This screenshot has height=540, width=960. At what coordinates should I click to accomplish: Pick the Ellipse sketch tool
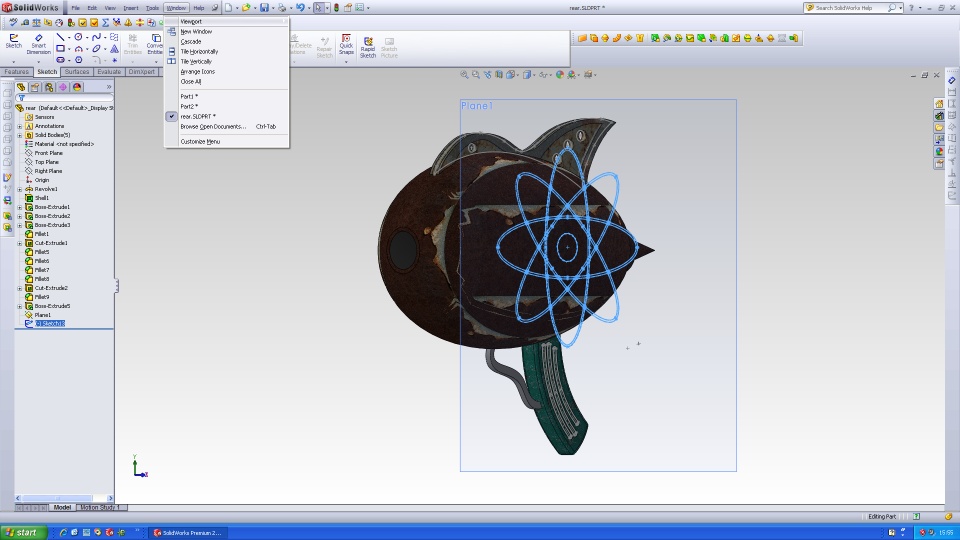(96, 48)
